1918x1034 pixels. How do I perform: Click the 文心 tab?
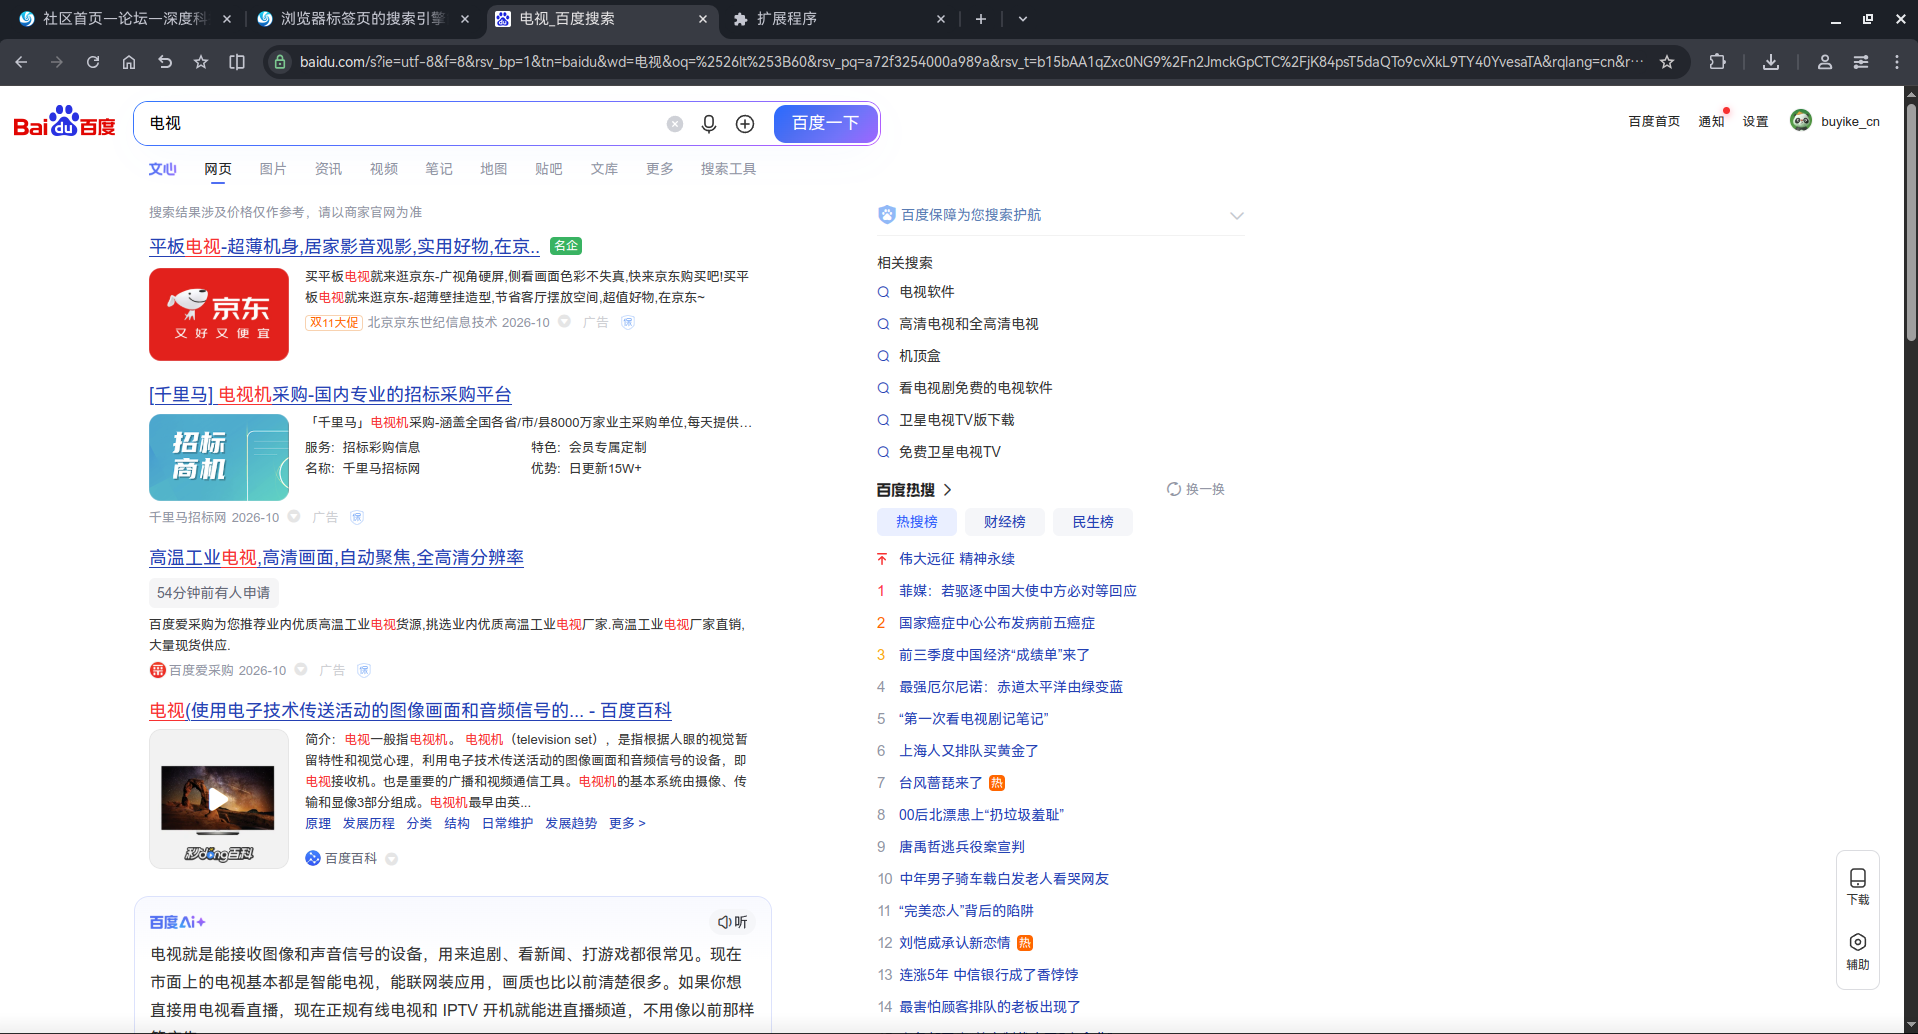pyautogui.click(x=163, y=169)
